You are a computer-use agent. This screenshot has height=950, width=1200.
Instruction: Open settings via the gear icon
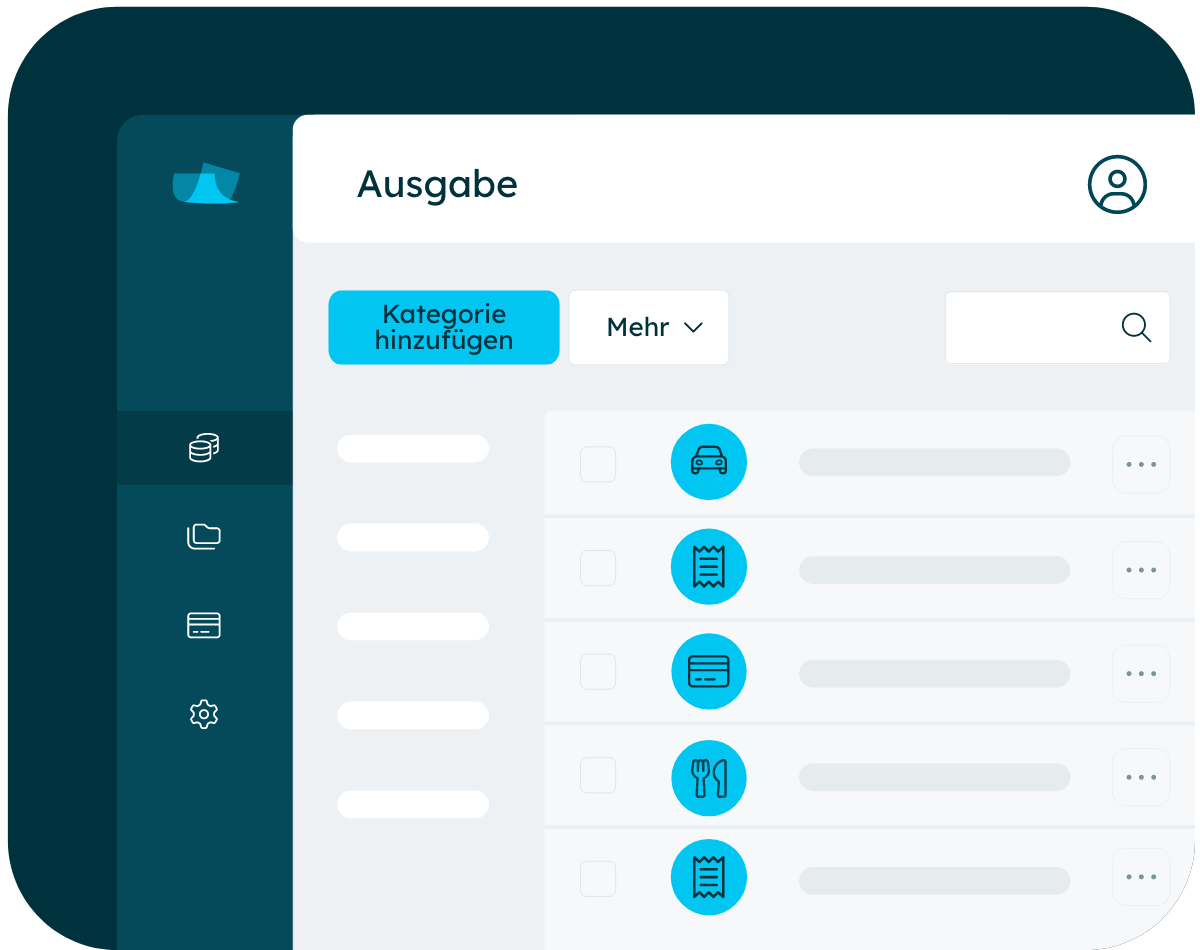[x=204, y=713]
